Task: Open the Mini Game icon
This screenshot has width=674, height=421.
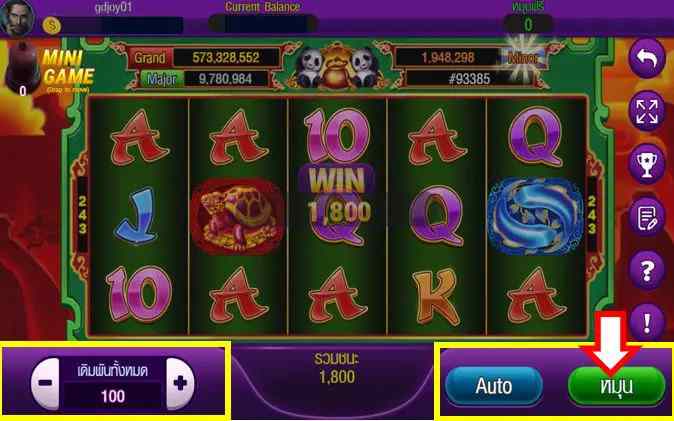Action: 49,69
